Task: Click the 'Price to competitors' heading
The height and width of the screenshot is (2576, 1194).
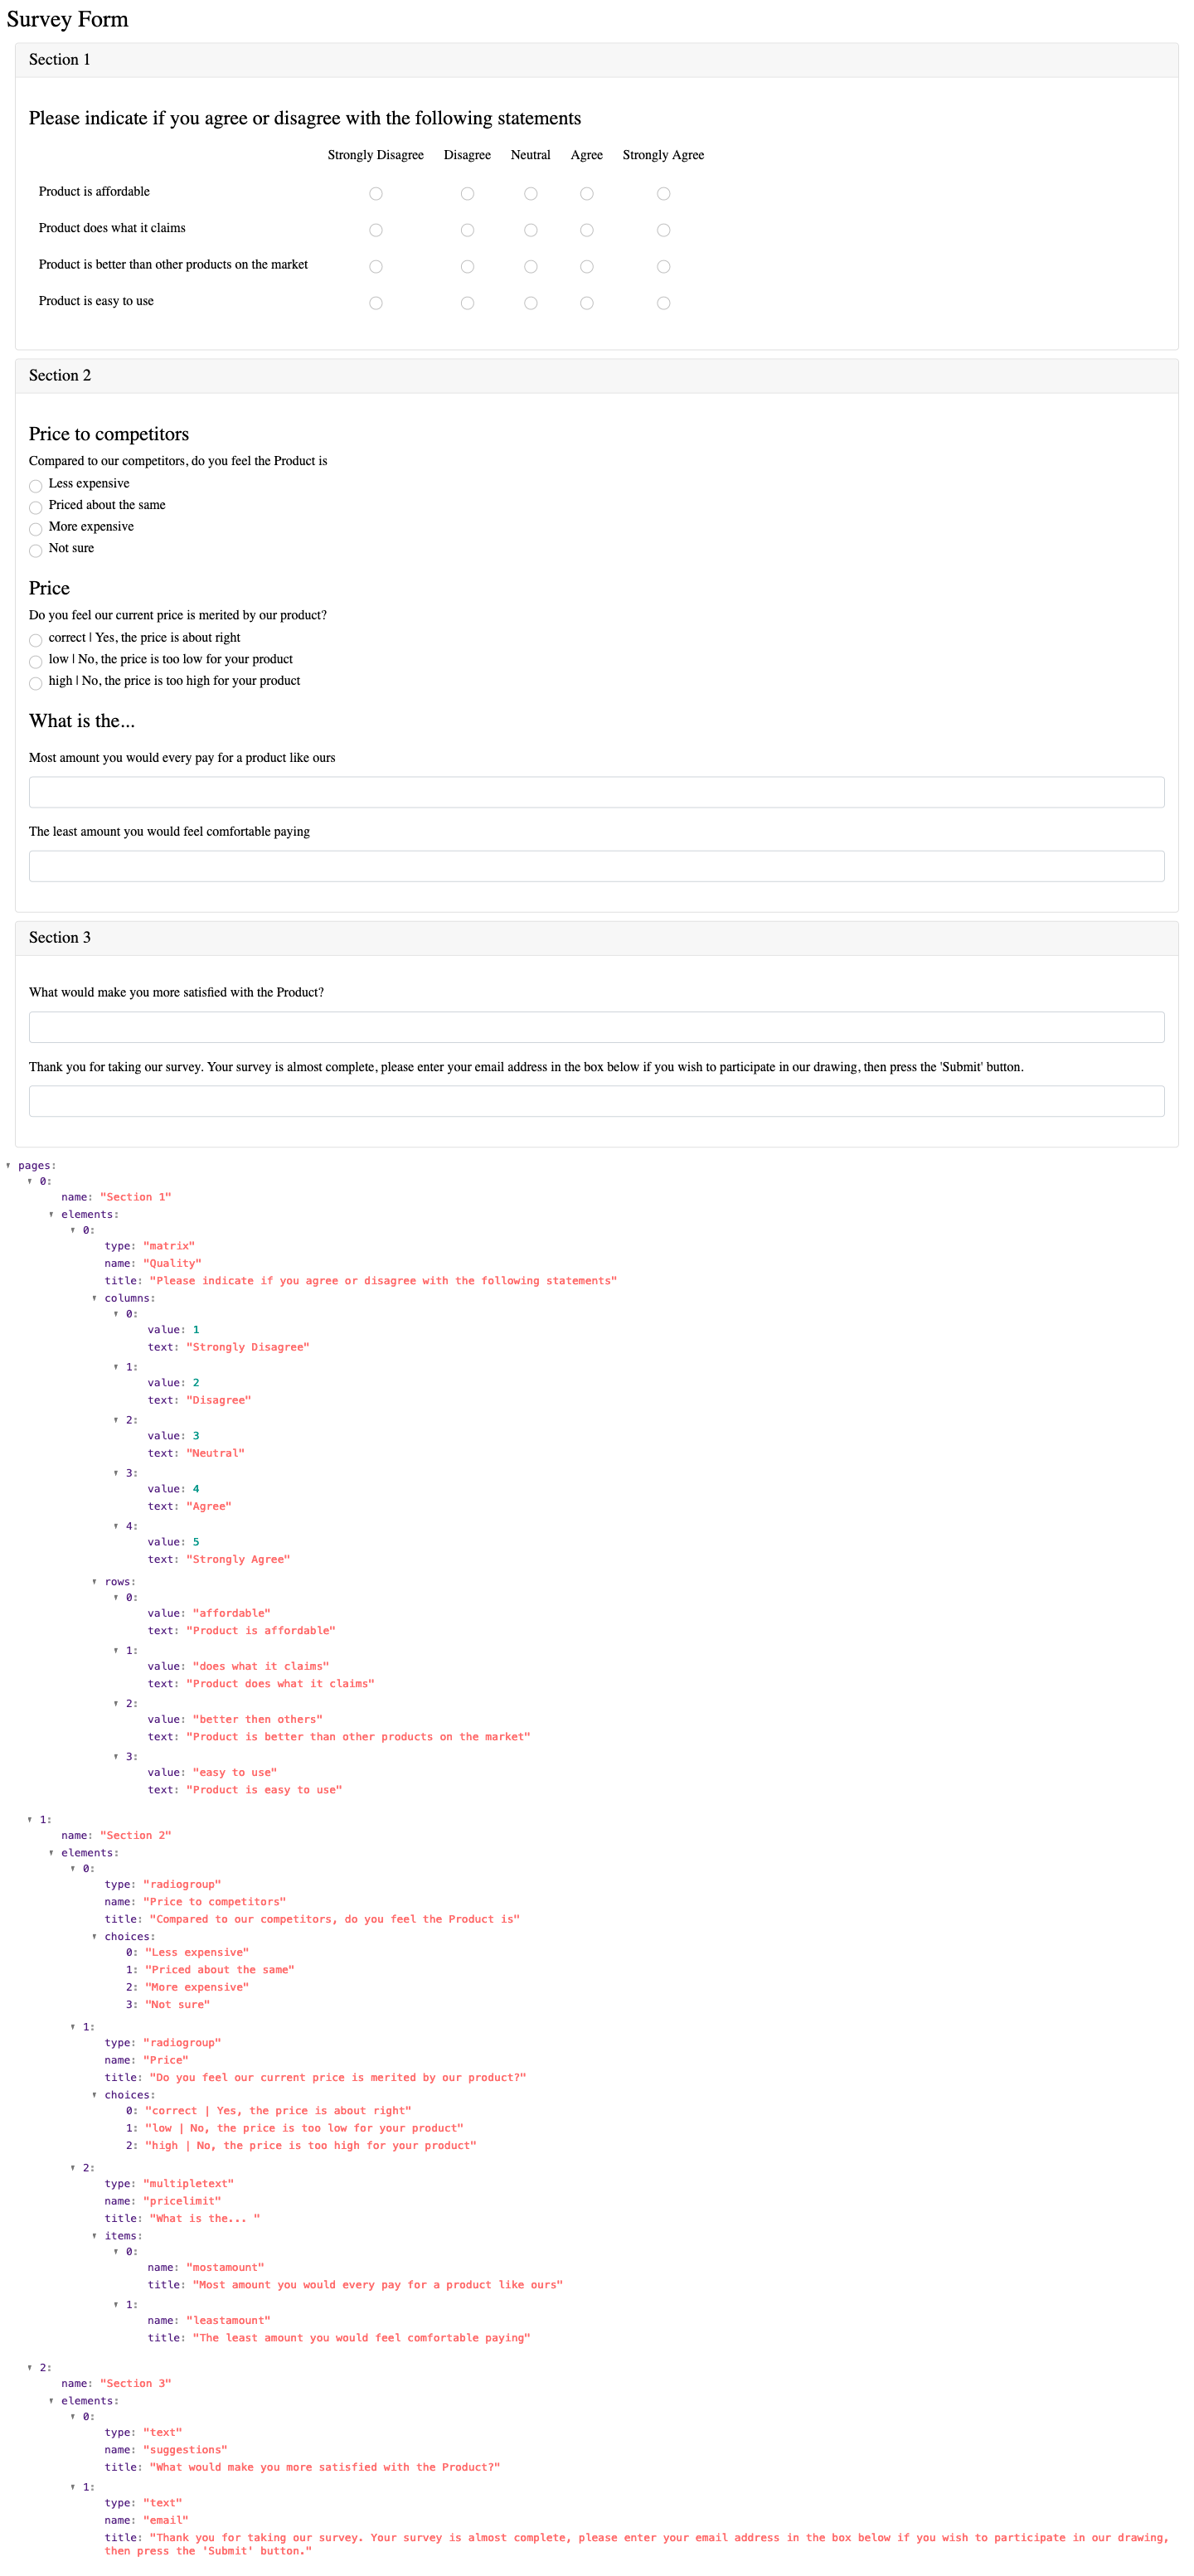Action: pyautogui.click(x=109, y=434)
